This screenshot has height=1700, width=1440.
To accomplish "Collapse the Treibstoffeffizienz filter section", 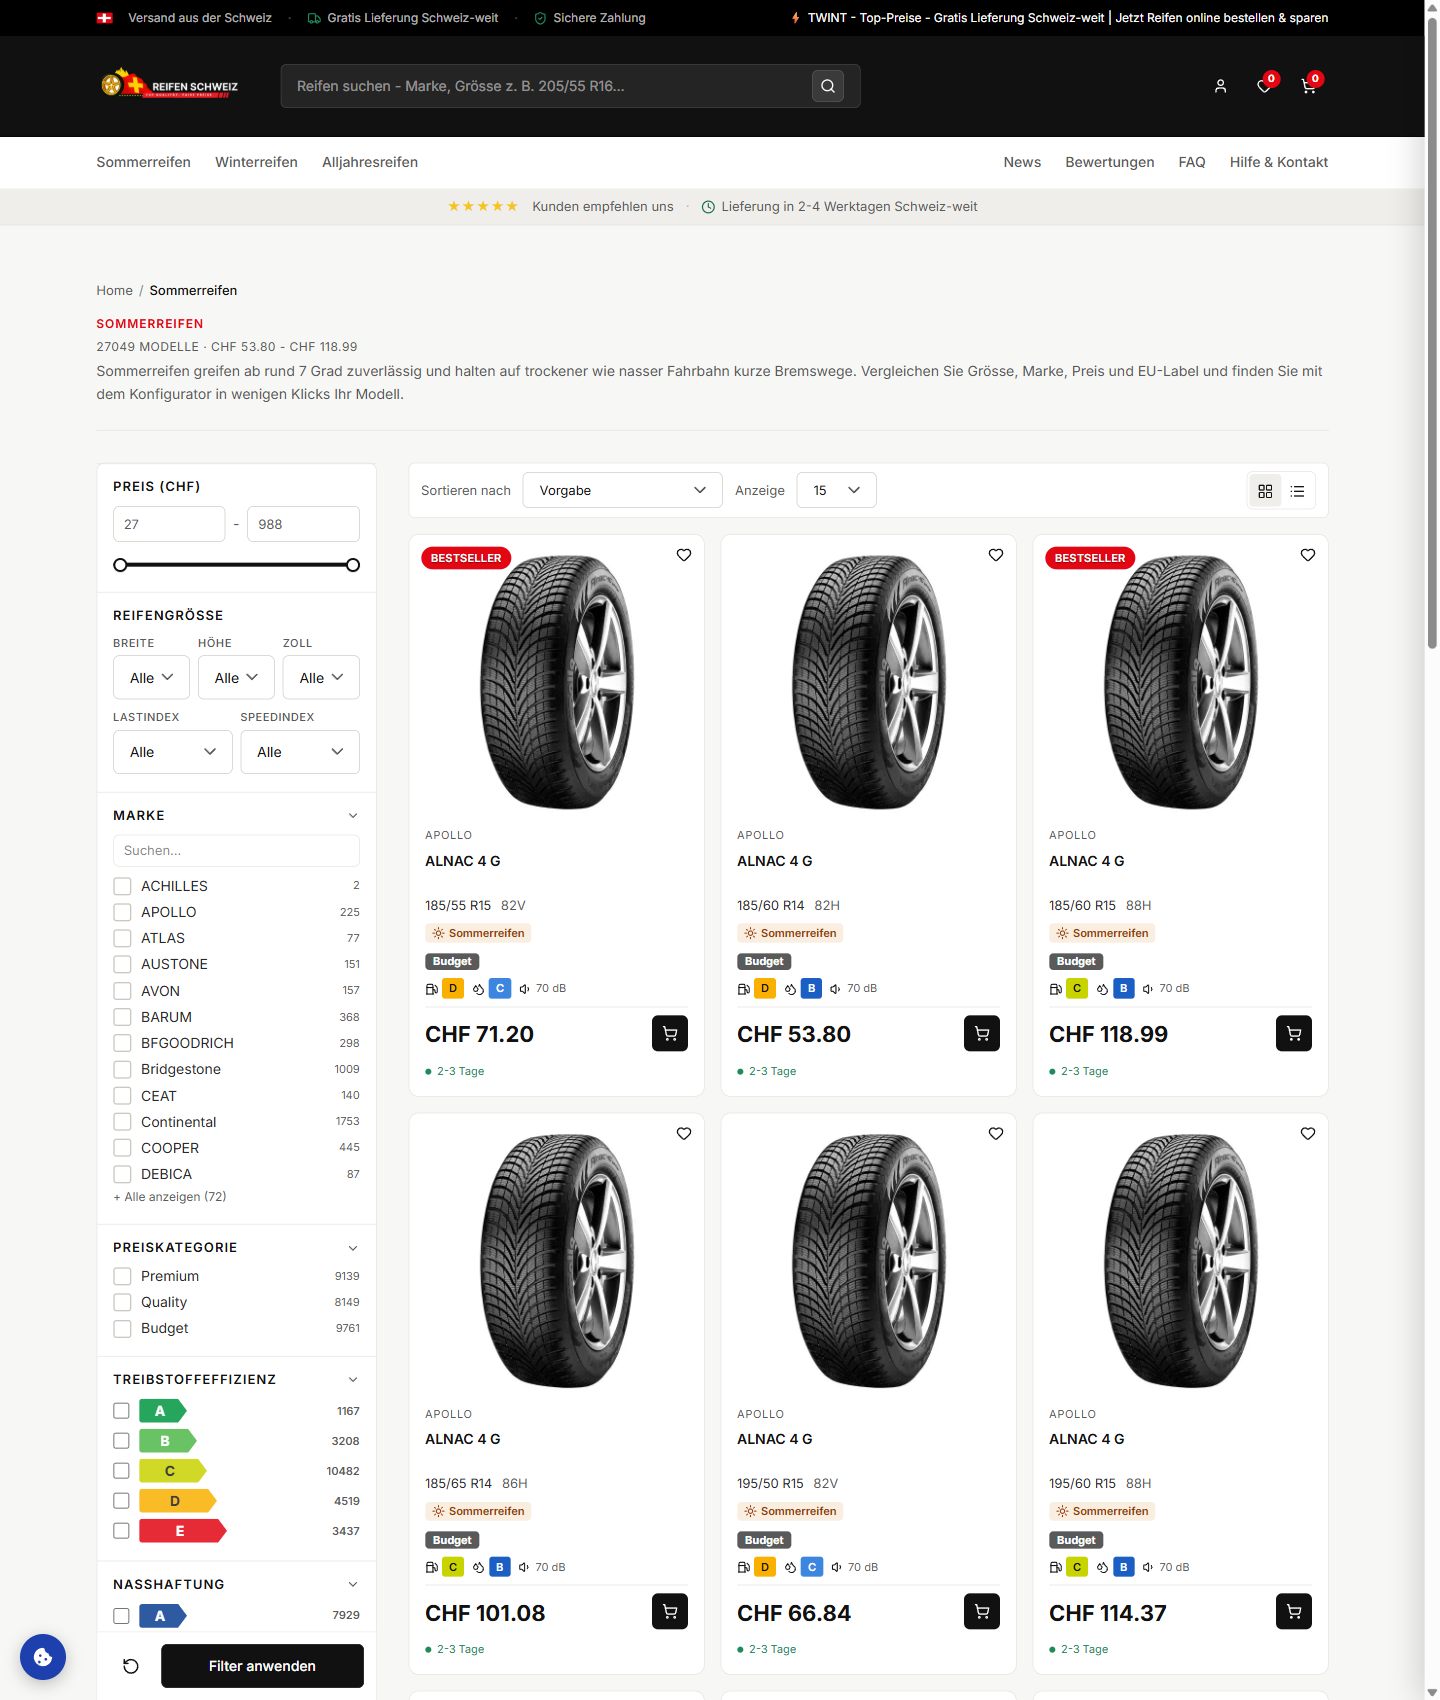I will 353,1380.
